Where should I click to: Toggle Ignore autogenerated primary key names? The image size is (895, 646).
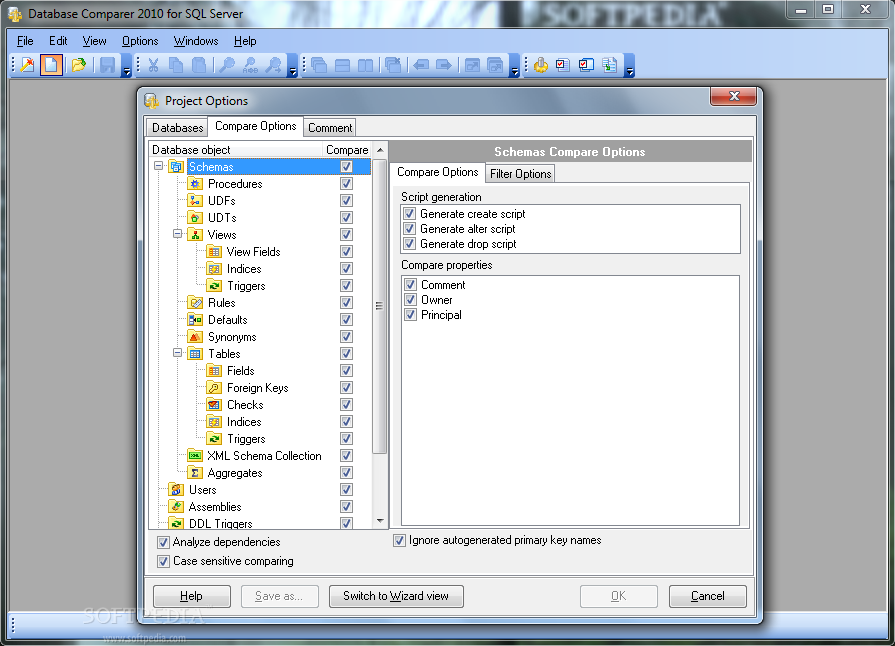point(400,540)
